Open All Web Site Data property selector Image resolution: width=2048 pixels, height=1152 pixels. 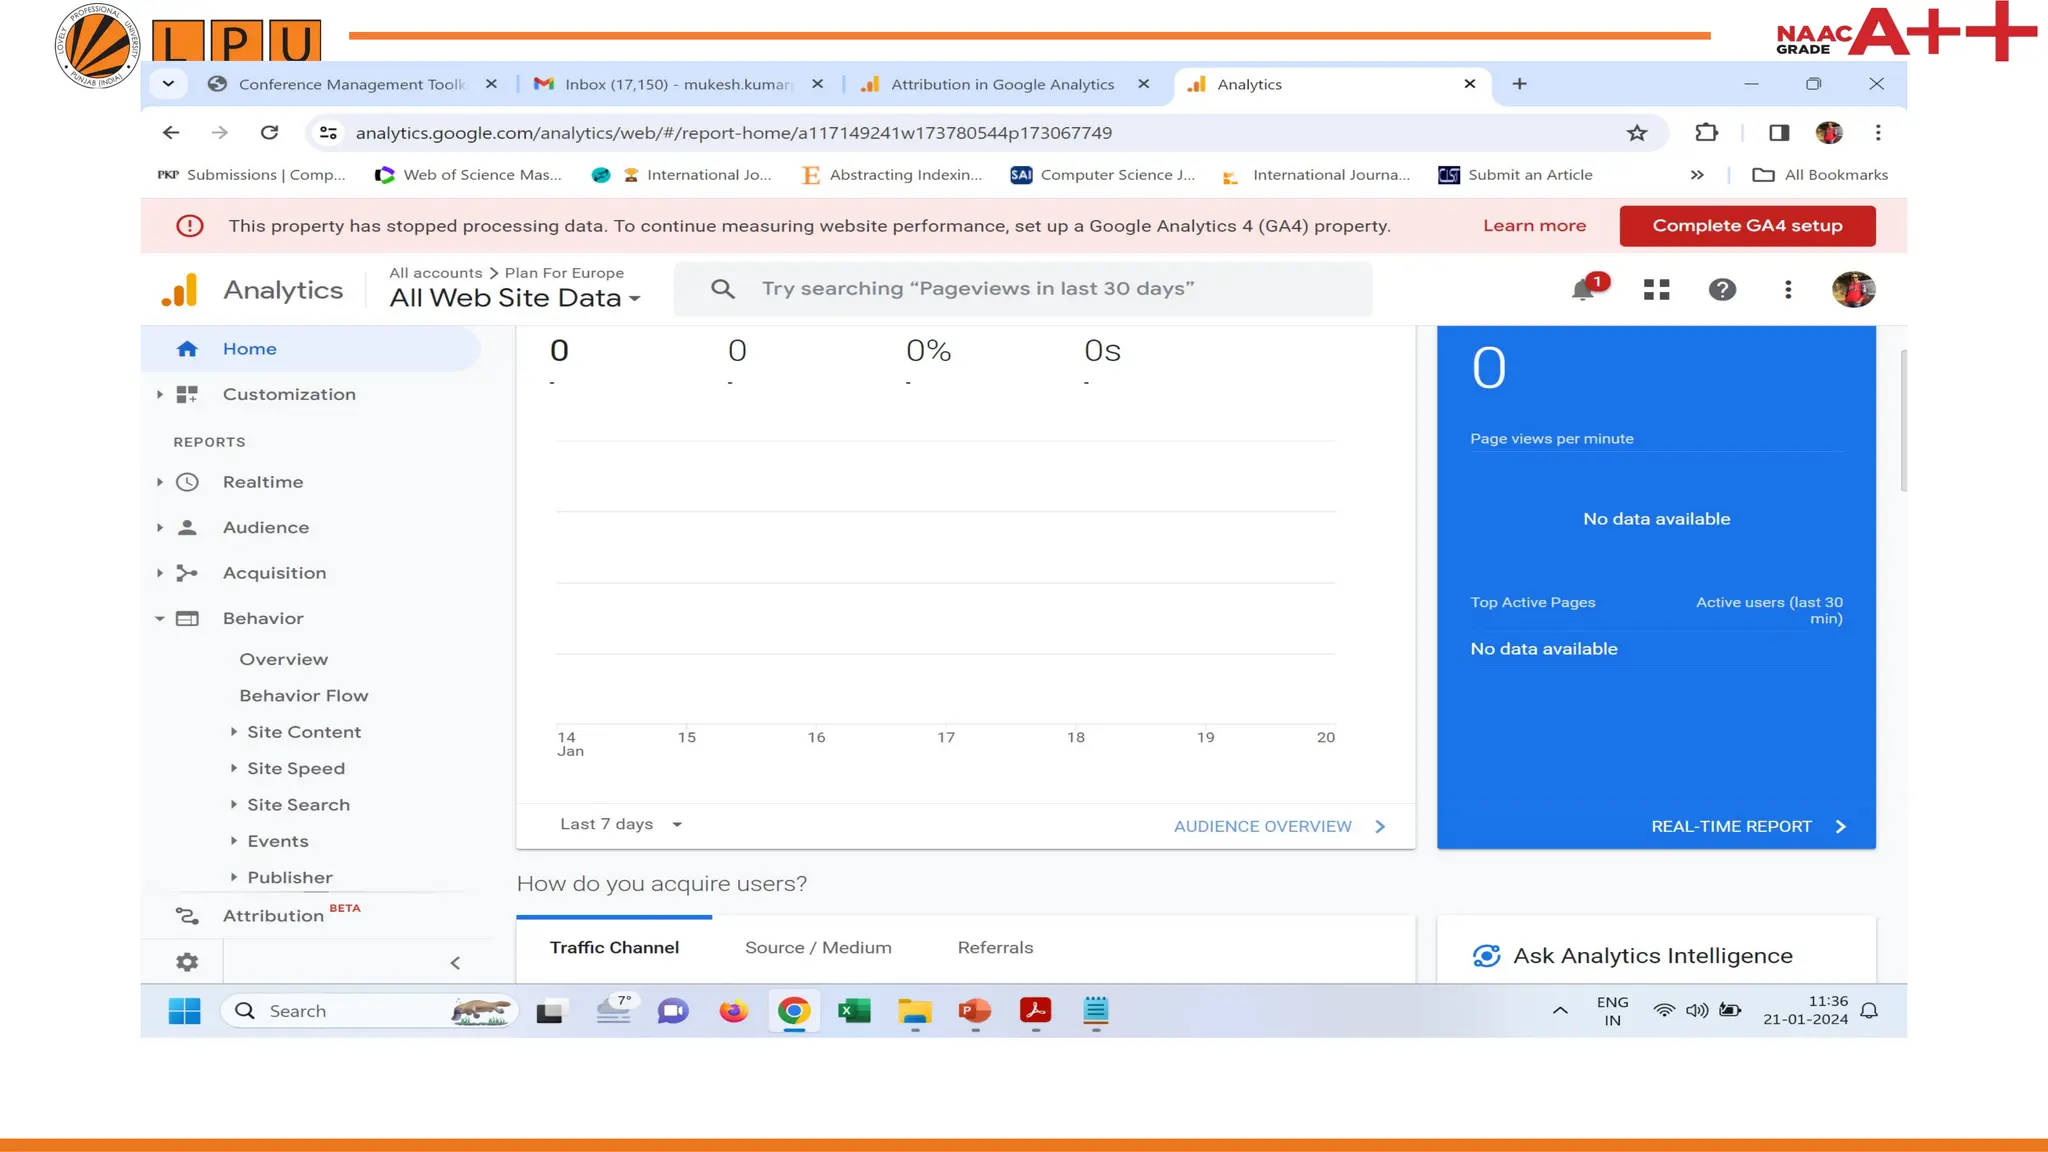tap(514, 298)
